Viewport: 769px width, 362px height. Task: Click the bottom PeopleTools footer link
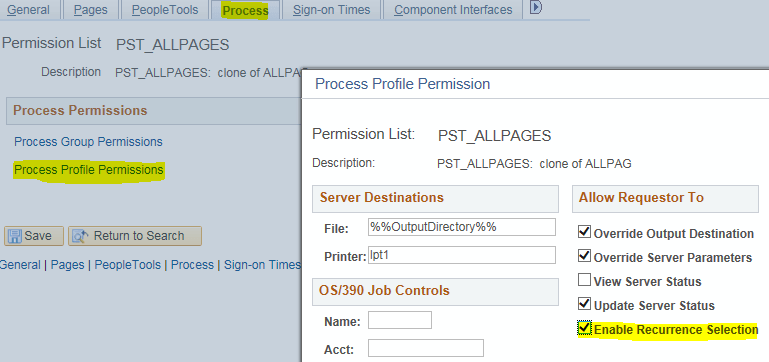coord(128,265)
